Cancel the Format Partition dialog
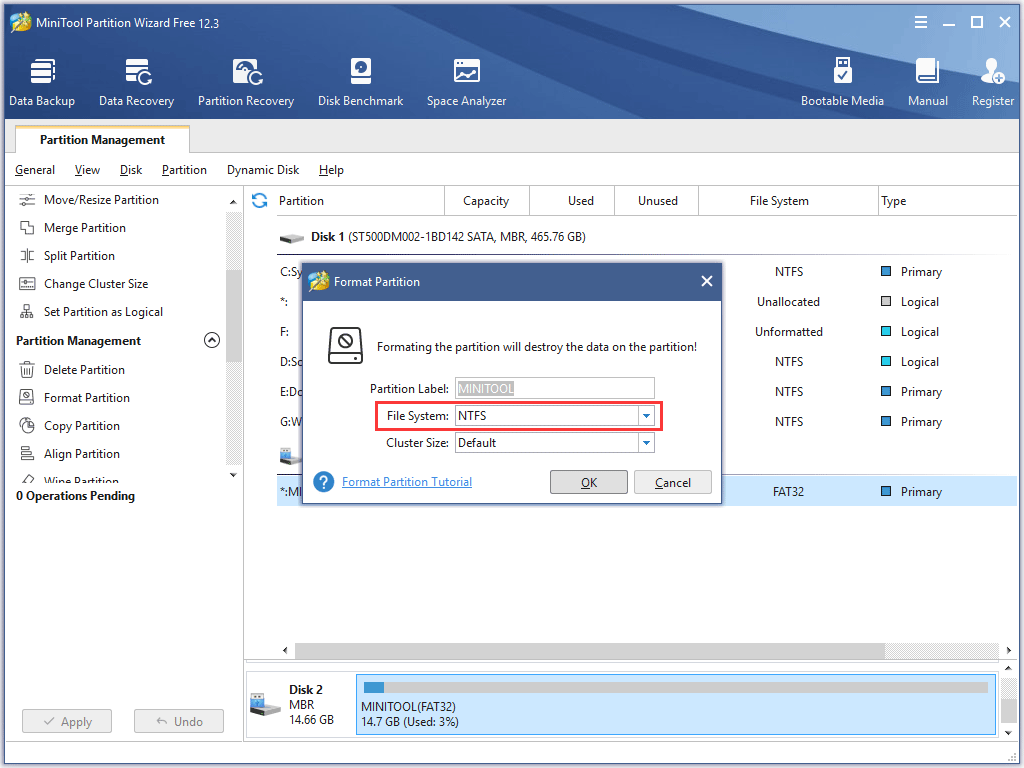This screenshot has height=768, width=1024. tap(673, 483)
